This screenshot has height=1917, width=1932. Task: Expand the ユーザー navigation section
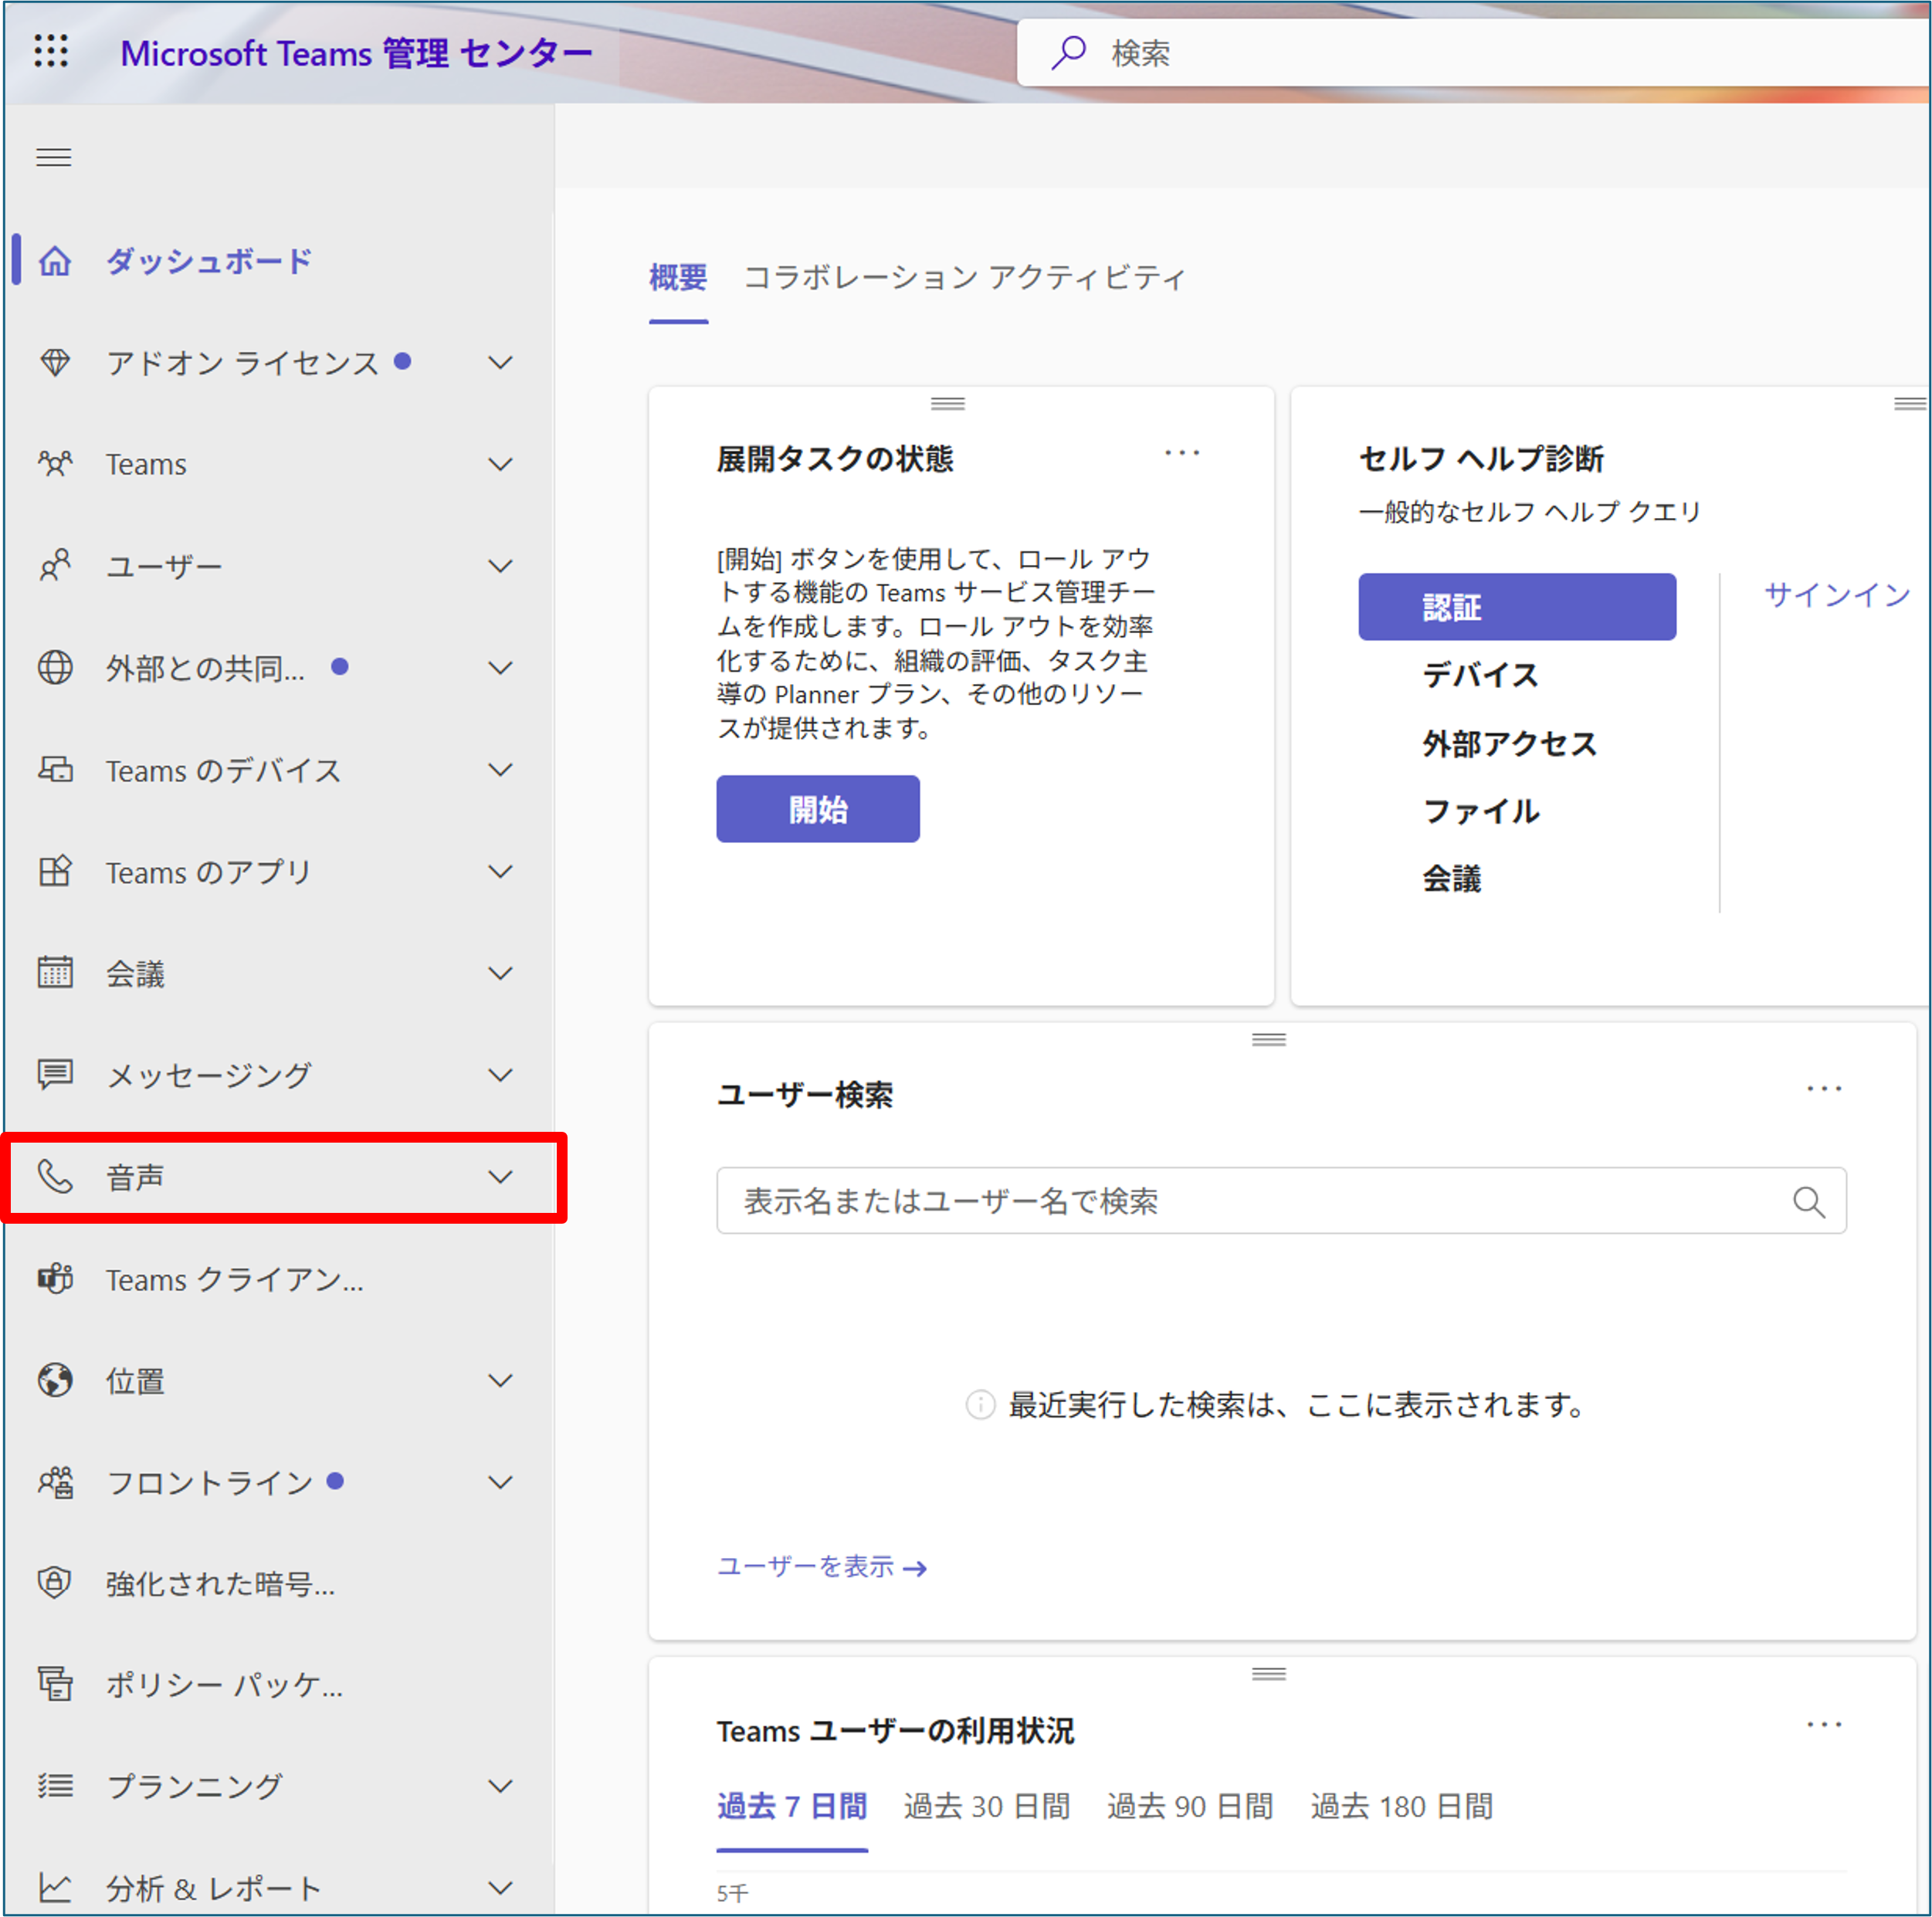500,566
